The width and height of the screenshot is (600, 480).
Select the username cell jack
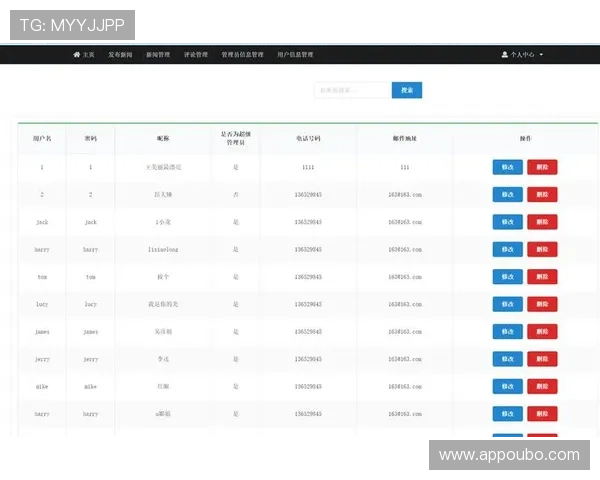[42, 222]
